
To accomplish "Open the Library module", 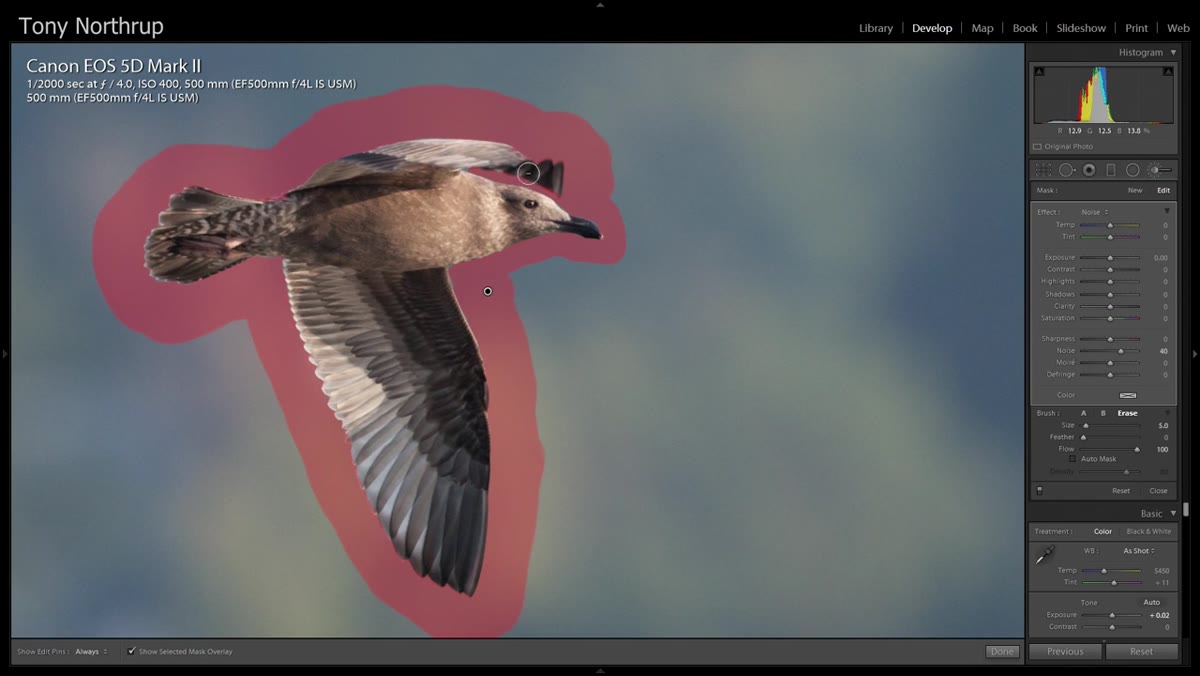I will click(x=876, y=28).
